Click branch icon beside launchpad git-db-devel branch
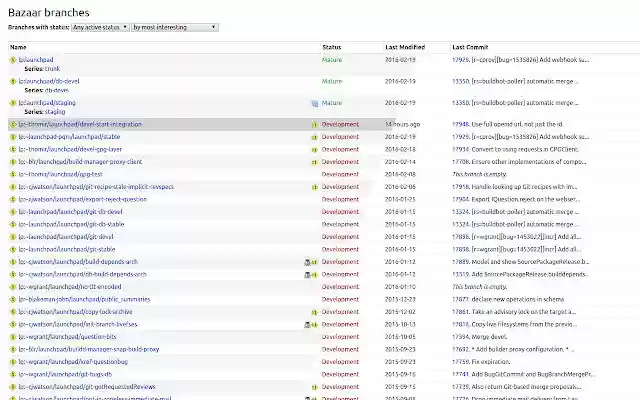The width and height of the screenshot is (640, 400). tap(13, 212)
